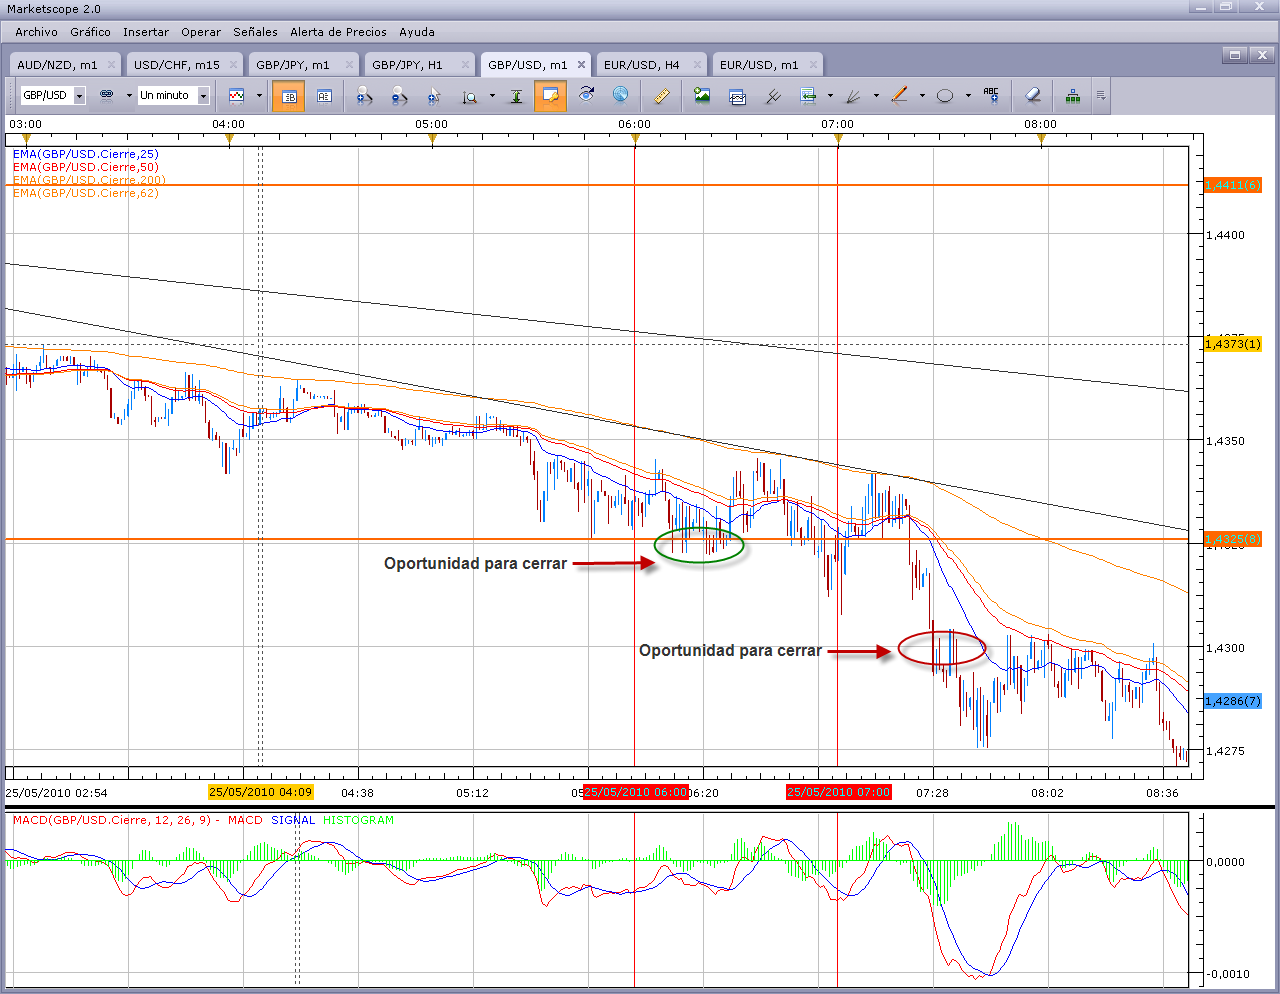Image resolution: width=1280 pixels, height=994 pixels.
Task: Open the Alerta de Precios menu
Action: tap(339, 32)
